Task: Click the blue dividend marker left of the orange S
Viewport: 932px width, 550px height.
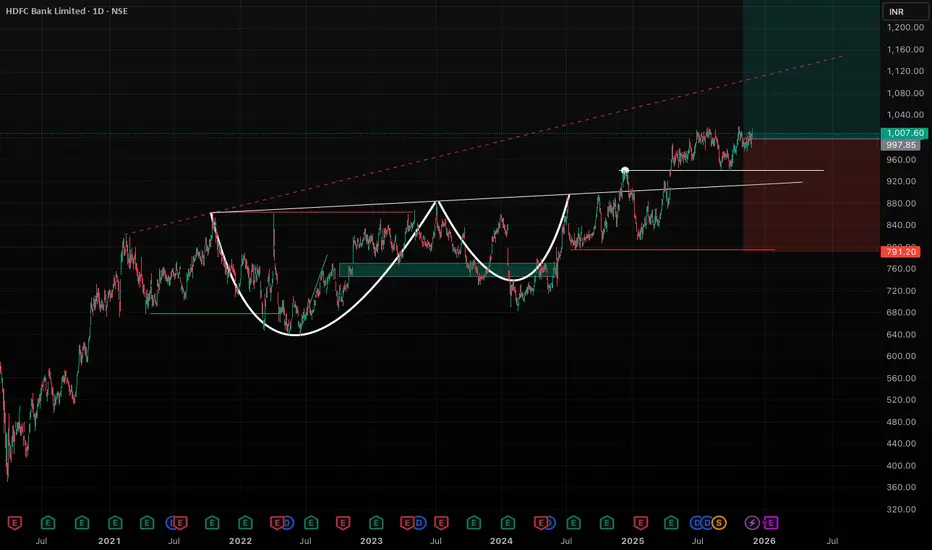Action: 707,523
